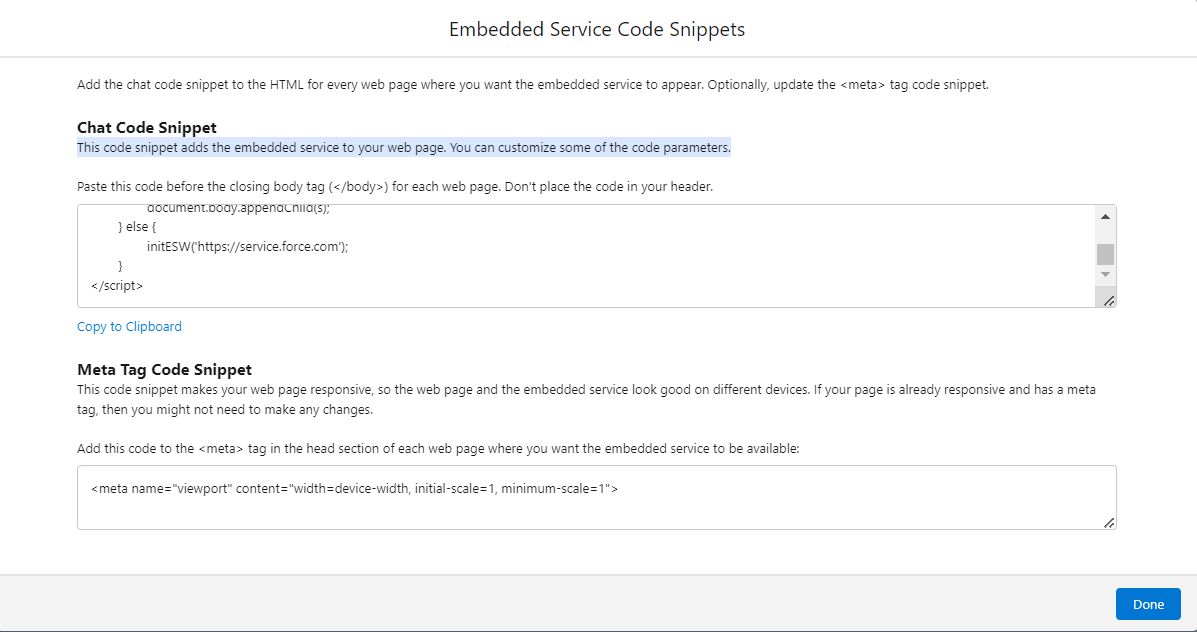The width and height of the screenshot is (1197, 632).
Task: Click the Done button
Action: [1148, 604]
